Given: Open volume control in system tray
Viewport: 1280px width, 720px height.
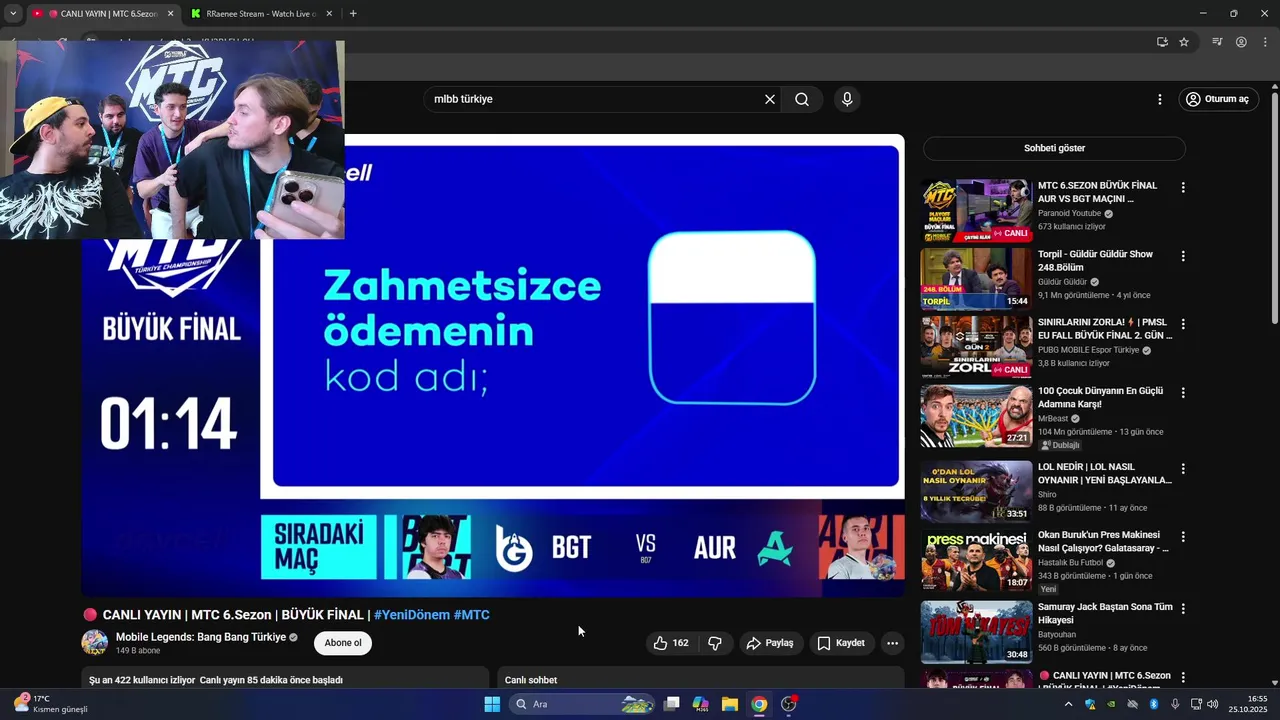Looking at the screenshot, I should point(1213,704).
